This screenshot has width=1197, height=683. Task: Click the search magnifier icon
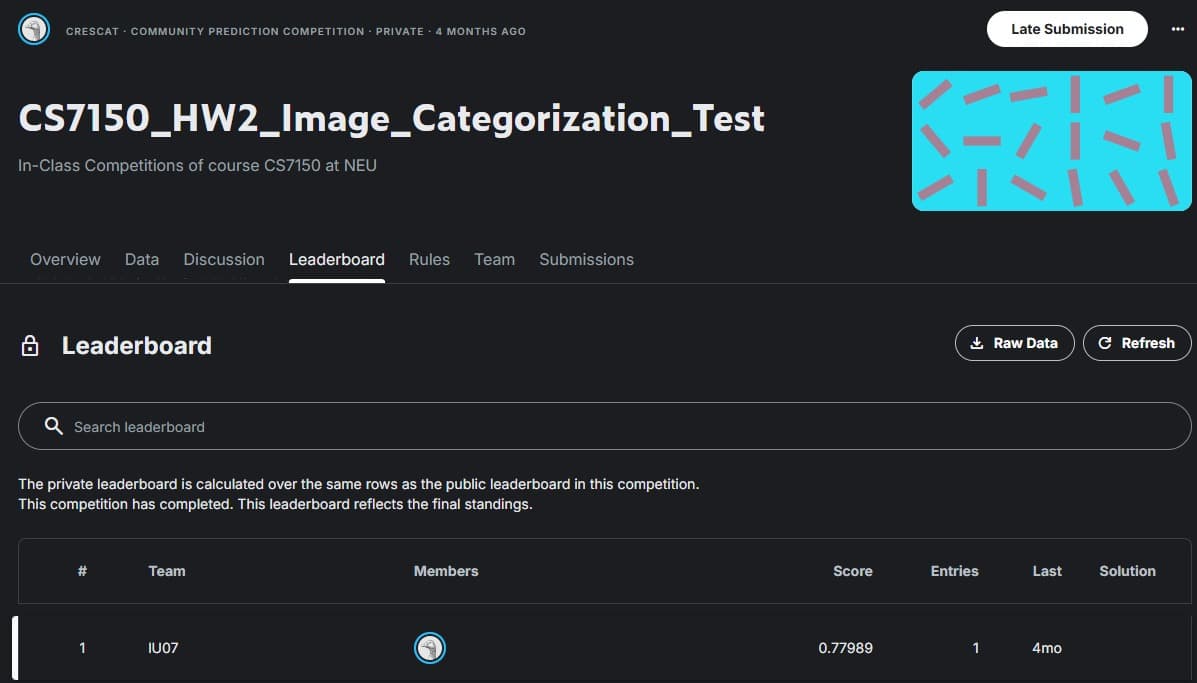pyautogui.click(x=53, y=426)
